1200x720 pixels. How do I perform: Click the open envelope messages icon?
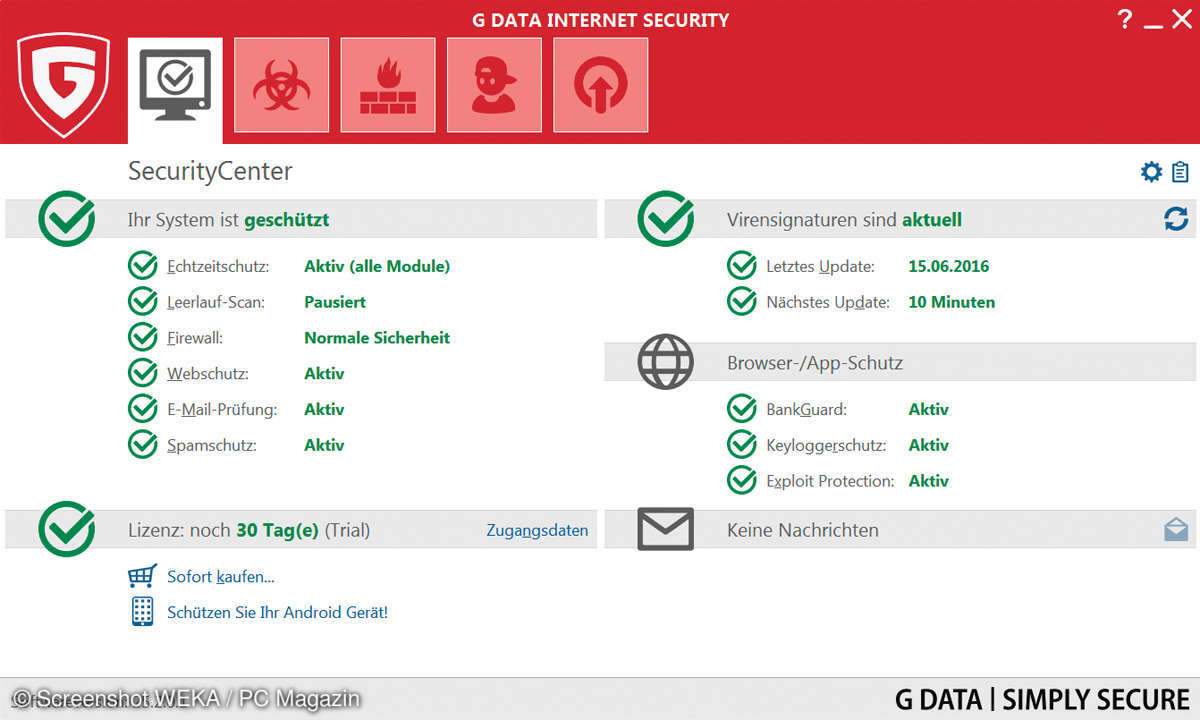[1176, 530]
